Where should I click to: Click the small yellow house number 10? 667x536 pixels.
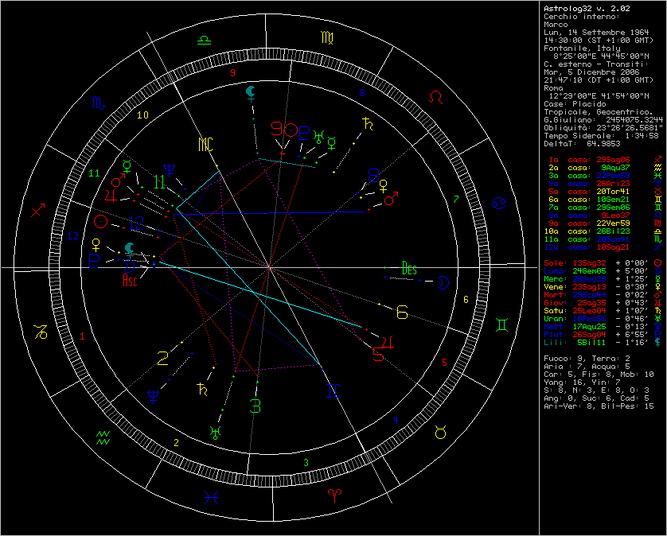(x=143, y=115)
